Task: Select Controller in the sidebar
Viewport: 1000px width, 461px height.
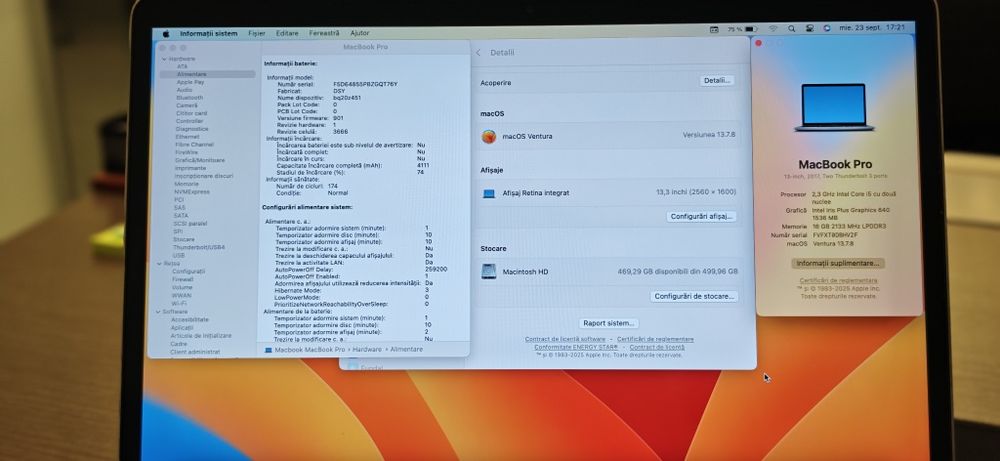Action: pyautogui.click(x=189, y=121)
